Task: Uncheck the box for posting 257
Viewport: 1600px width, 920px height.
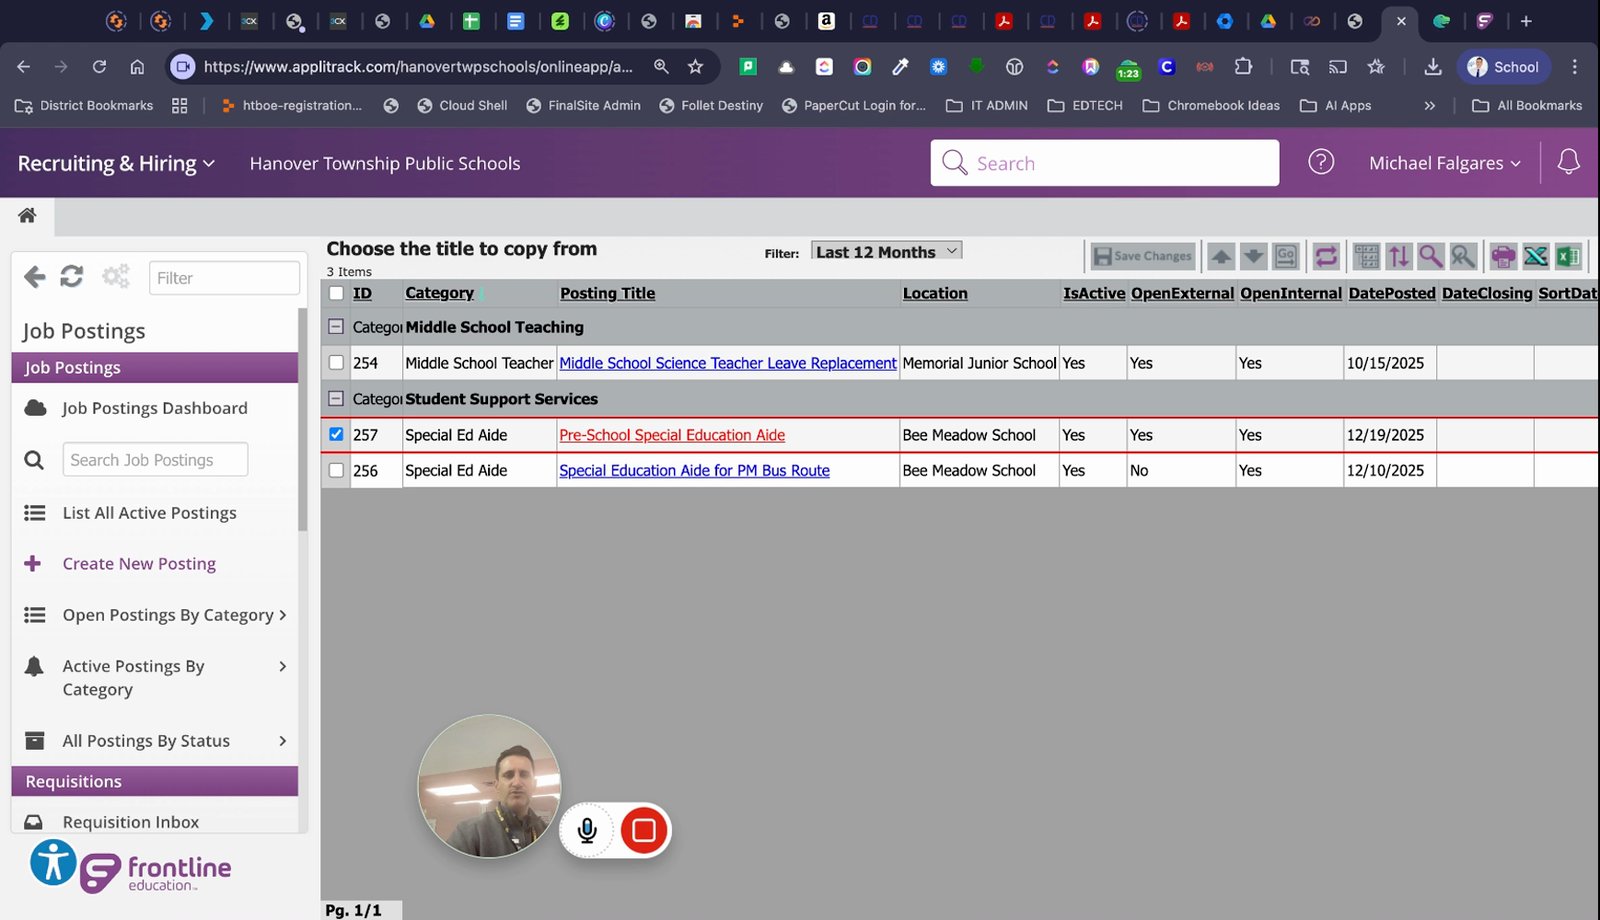Action: [336, 435]
